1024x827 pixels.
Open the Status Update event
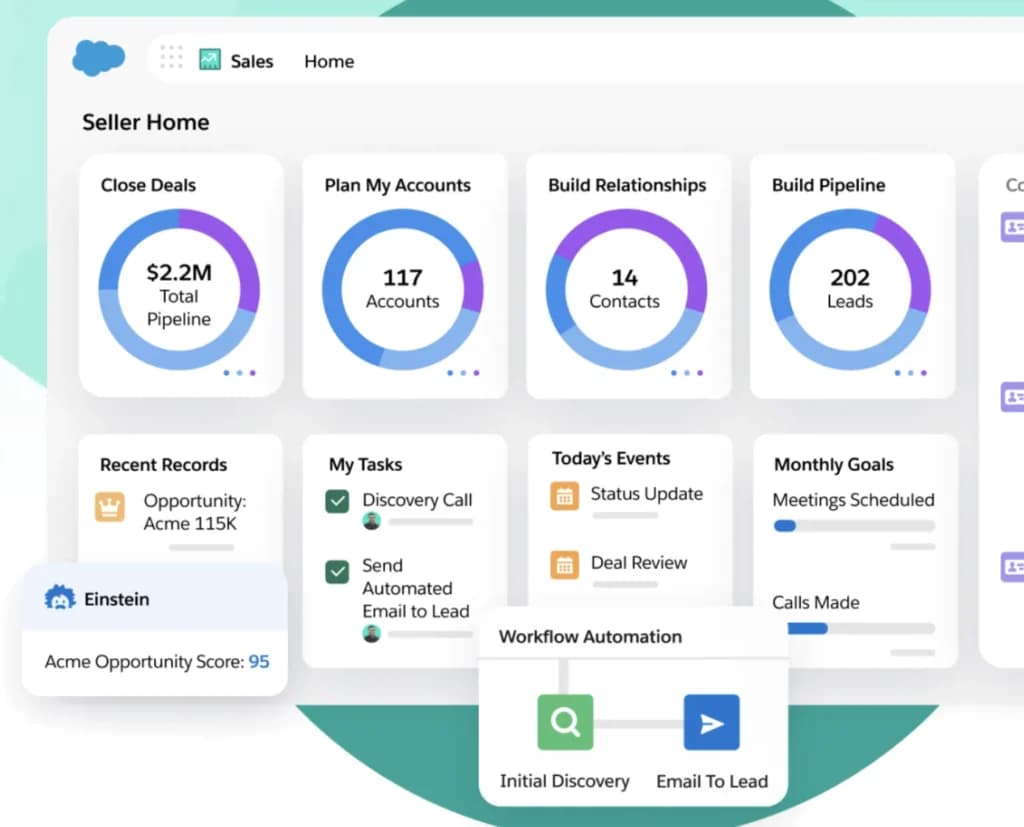click(x=647, y=494)
